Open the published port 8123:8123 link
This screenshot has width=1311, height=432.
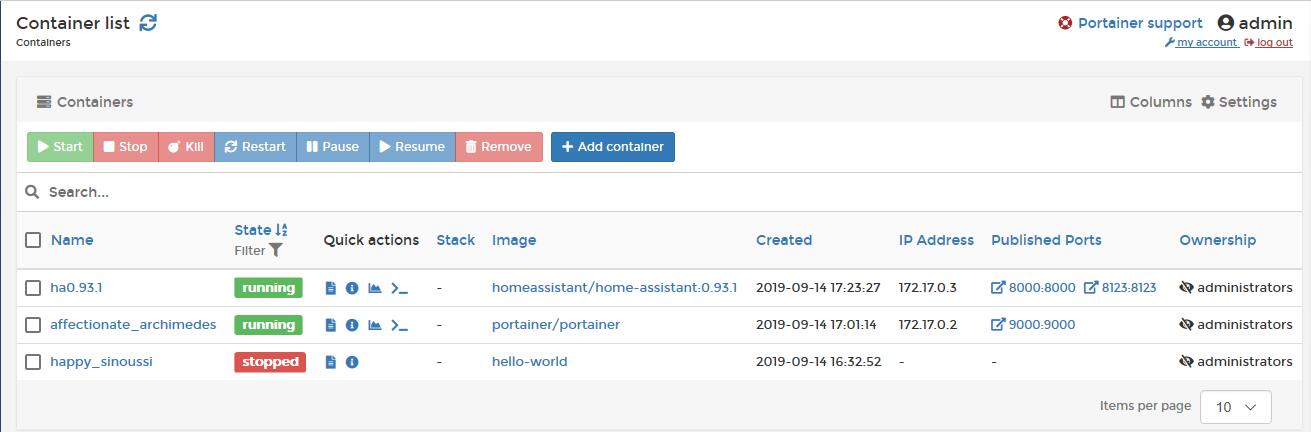[x=1120, y=288]
